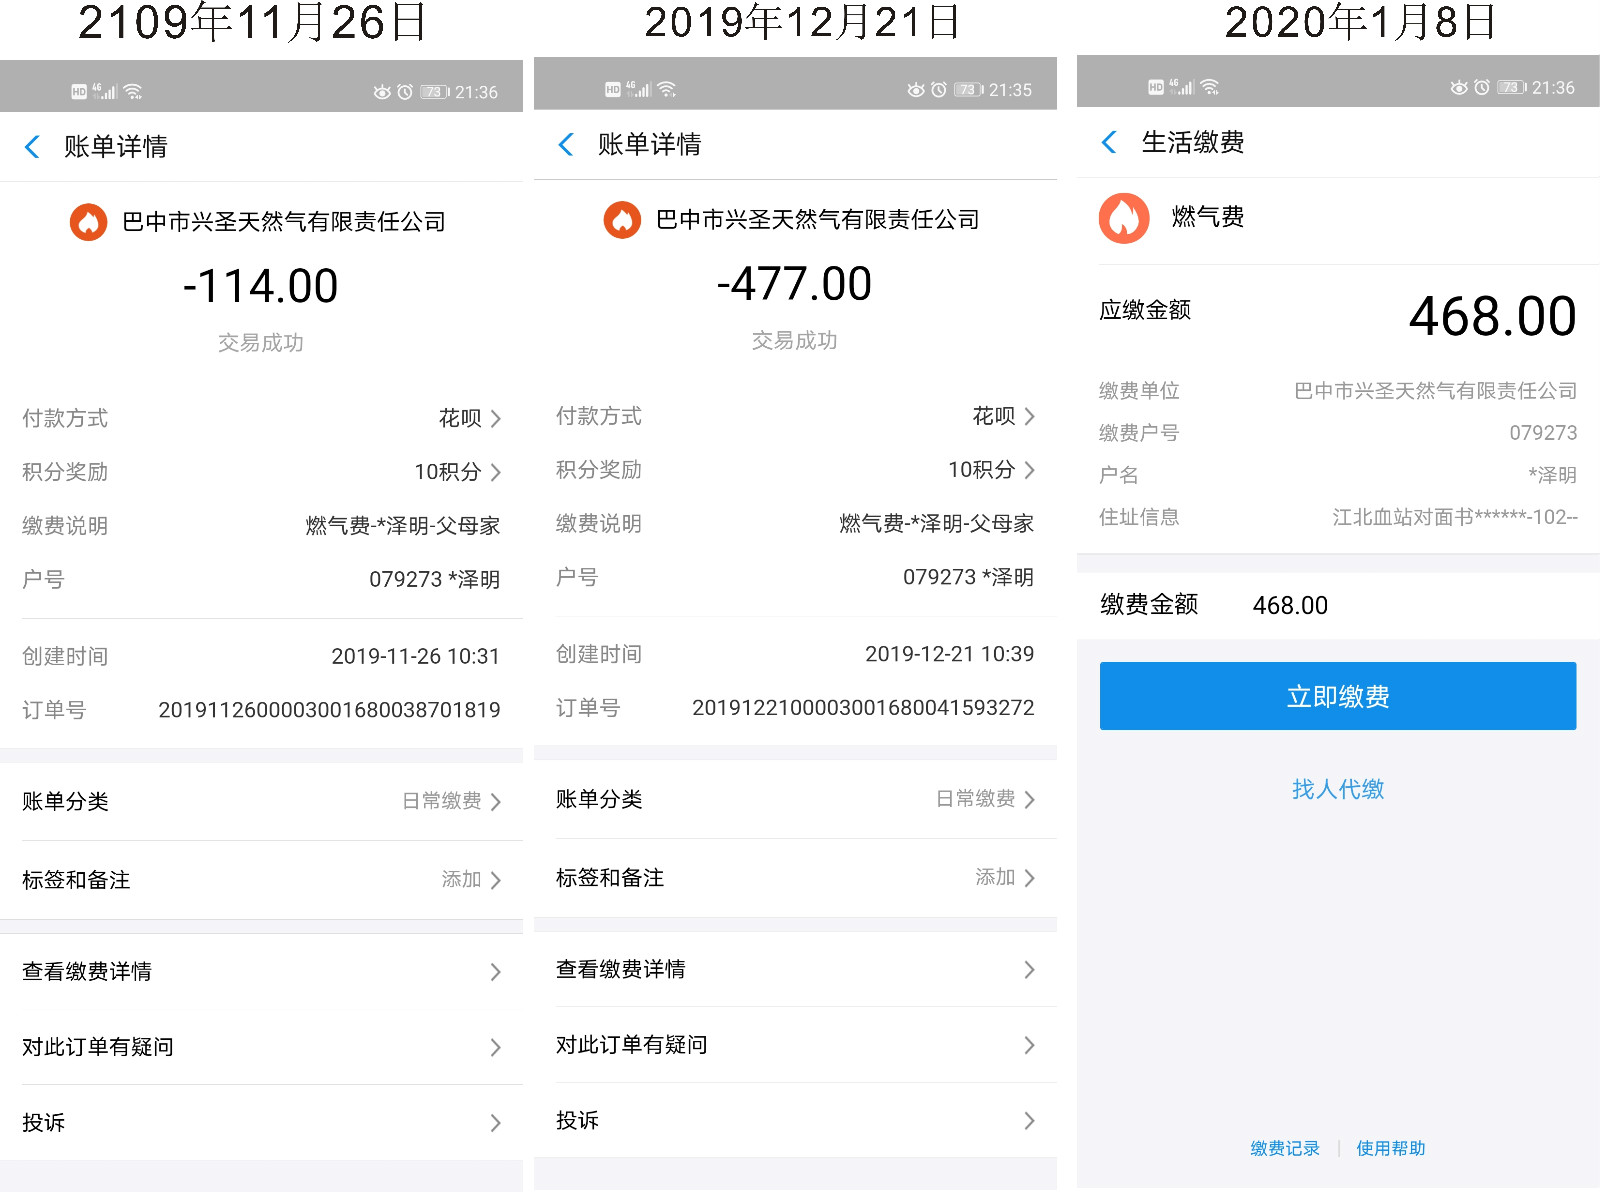Tap the large 燃气费 flame icon
The image size is (1600, 1192).
pos(1124,218)
